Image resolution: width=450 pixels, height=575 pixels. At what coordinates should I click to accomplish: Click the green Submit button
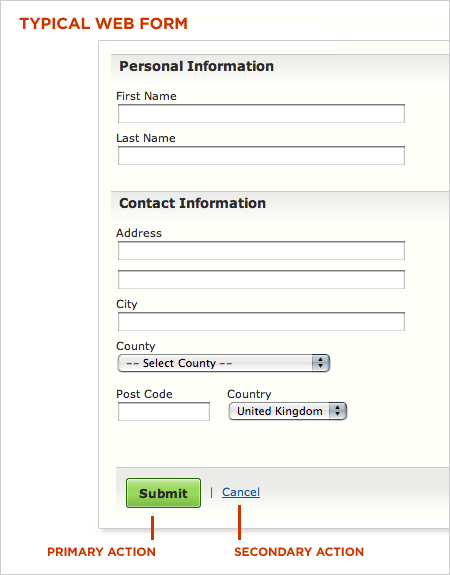click(163, 493)
